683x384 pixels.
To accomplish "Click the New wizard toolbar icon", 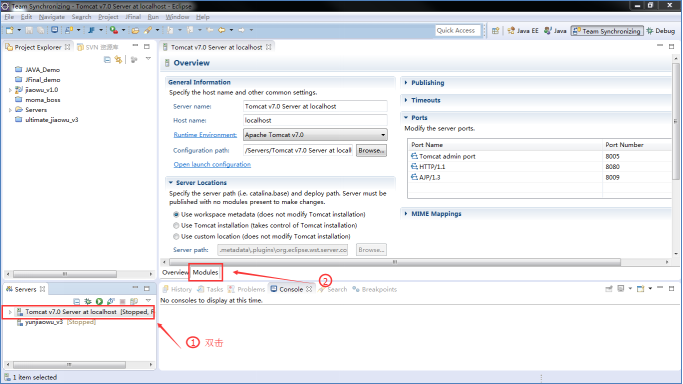I will pyautogui.click(x=10, y=30).
